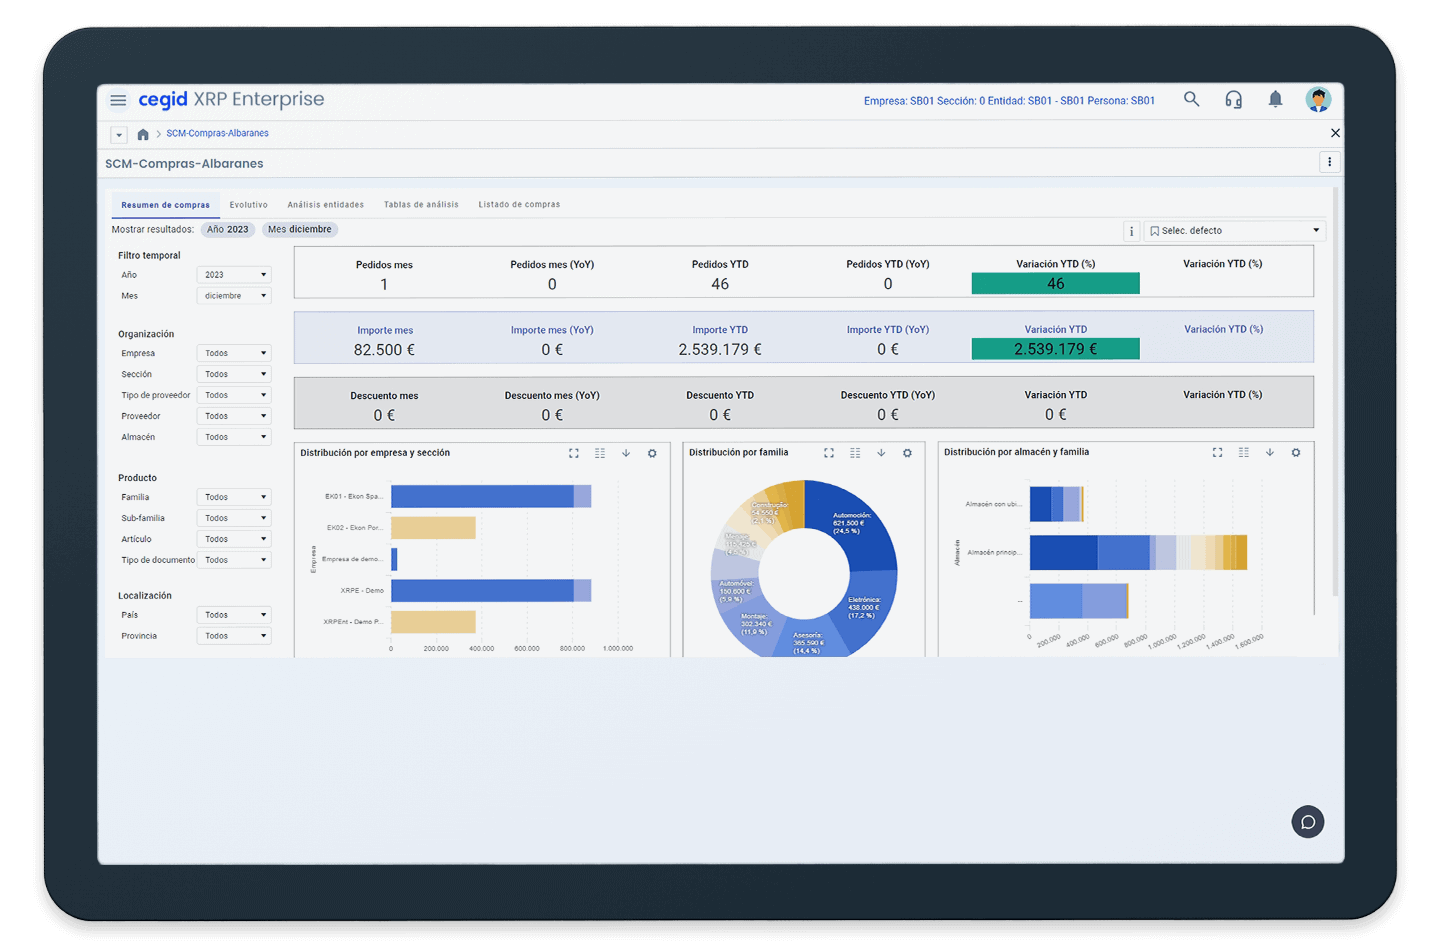This screenshot has width=1440, height=950.
Task: Click the user profile avatar
Action: [1318, 99]
